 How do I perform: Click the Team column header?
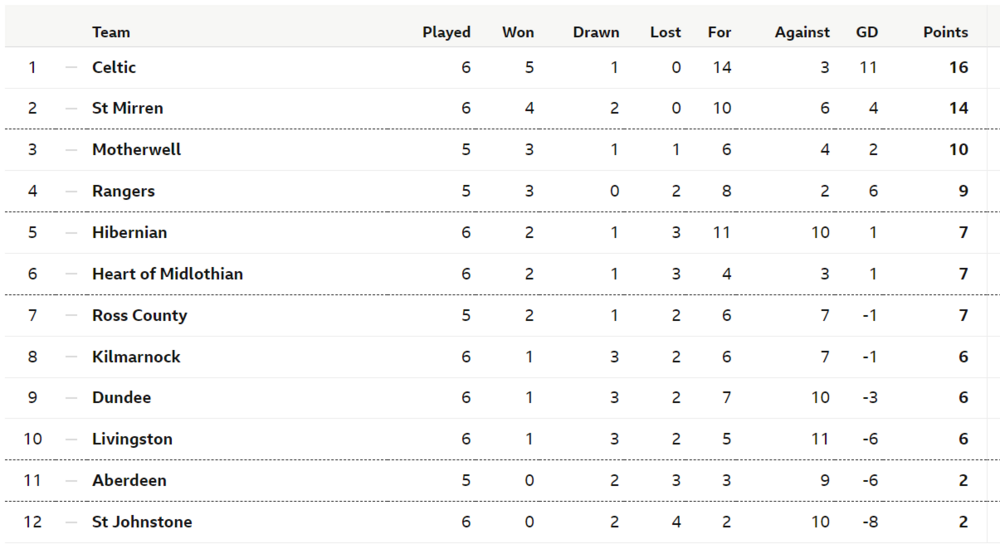(111, 32)
